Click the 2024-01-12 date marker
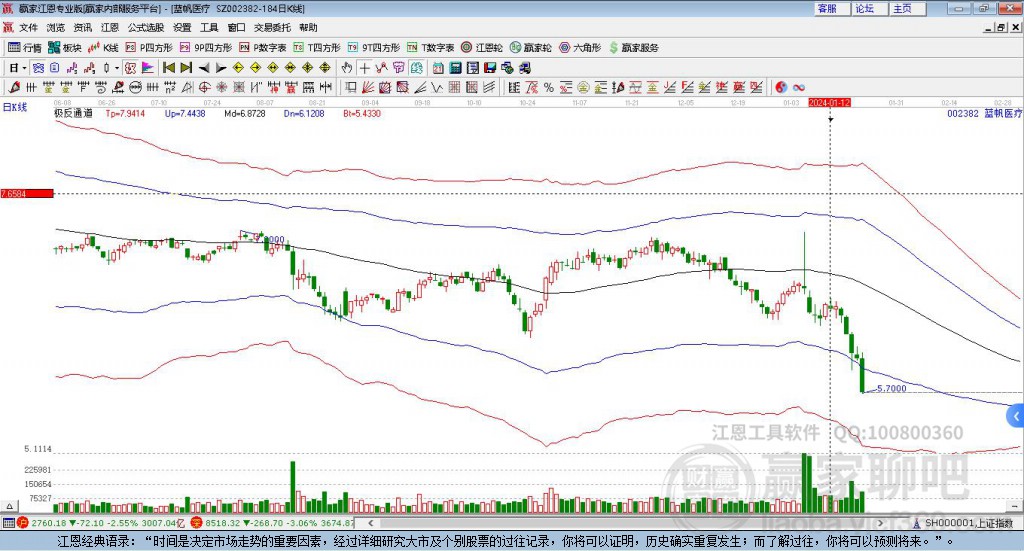 click(829, 103)
